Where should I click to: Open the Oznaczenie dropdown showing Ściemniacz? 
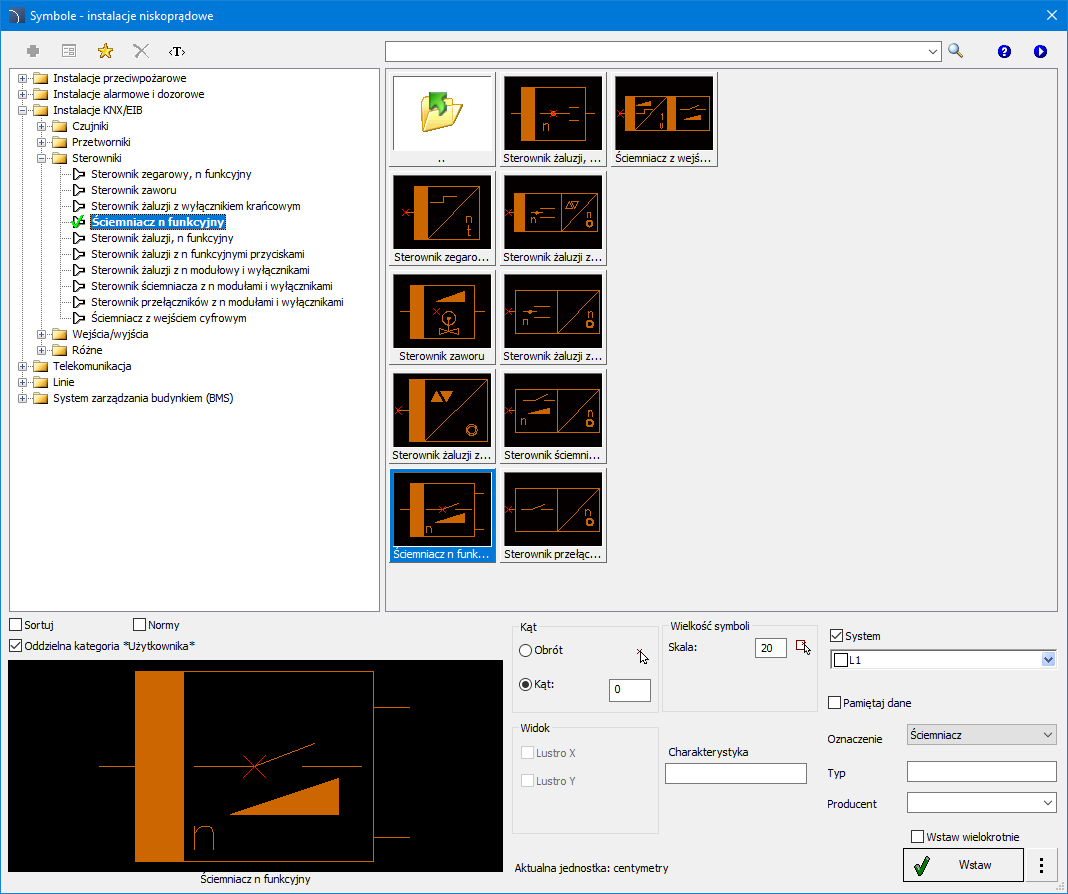tap(981, 735)
